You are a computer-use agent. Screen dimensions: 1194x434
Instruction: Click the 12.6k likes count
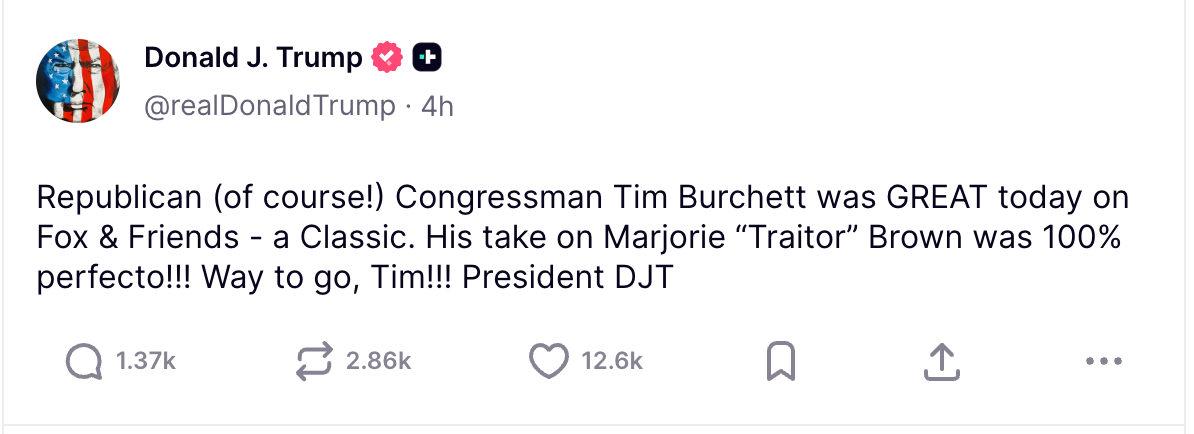click(x=612, y=362)
